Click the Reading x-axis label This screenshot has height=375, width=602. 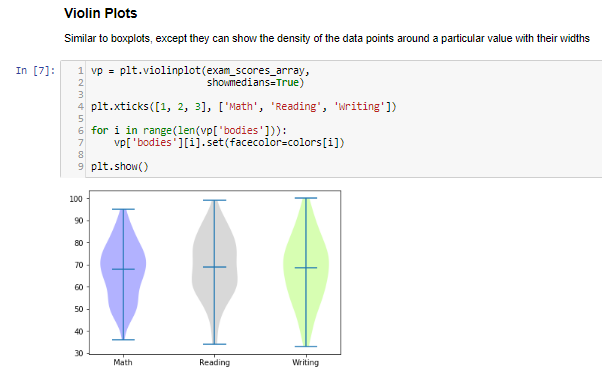click(x=215, y=362)
